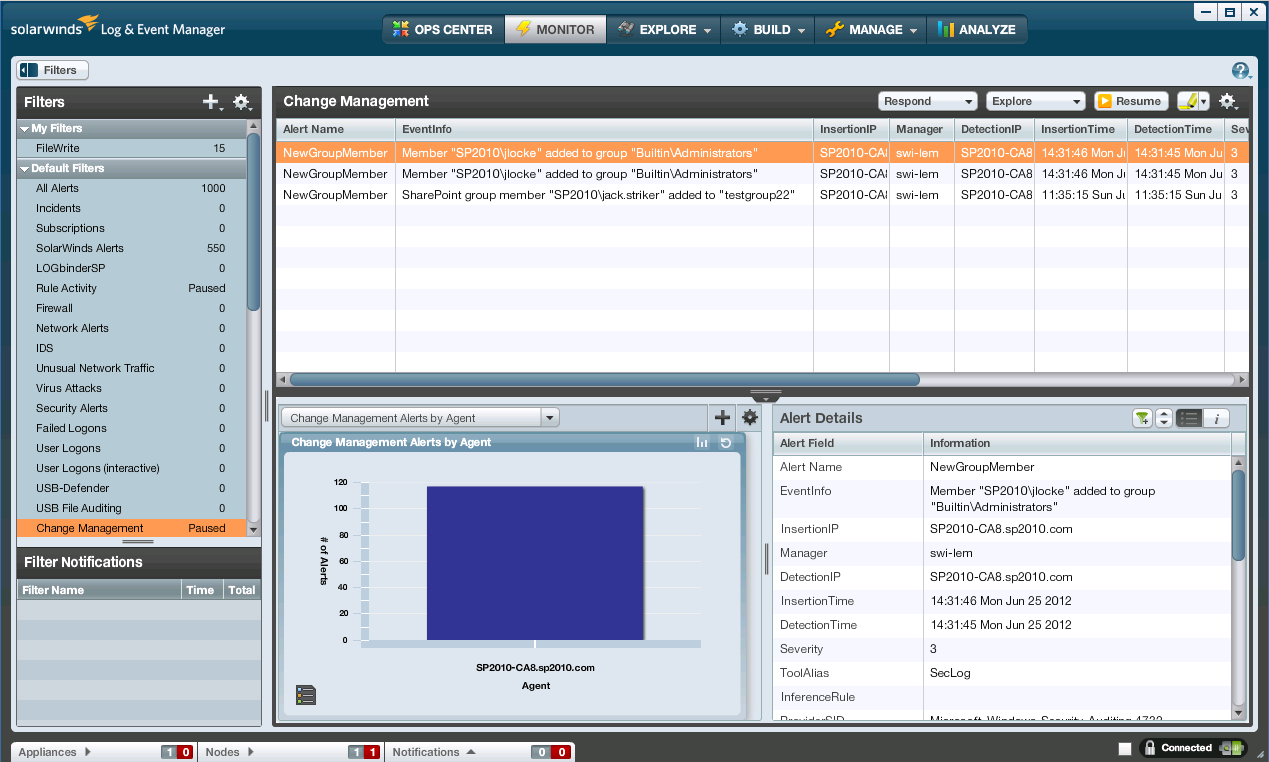Viewport: 1269px width, 762px height.
Task: Sort by the Manager column header
Action: click(x=921, y=129)
